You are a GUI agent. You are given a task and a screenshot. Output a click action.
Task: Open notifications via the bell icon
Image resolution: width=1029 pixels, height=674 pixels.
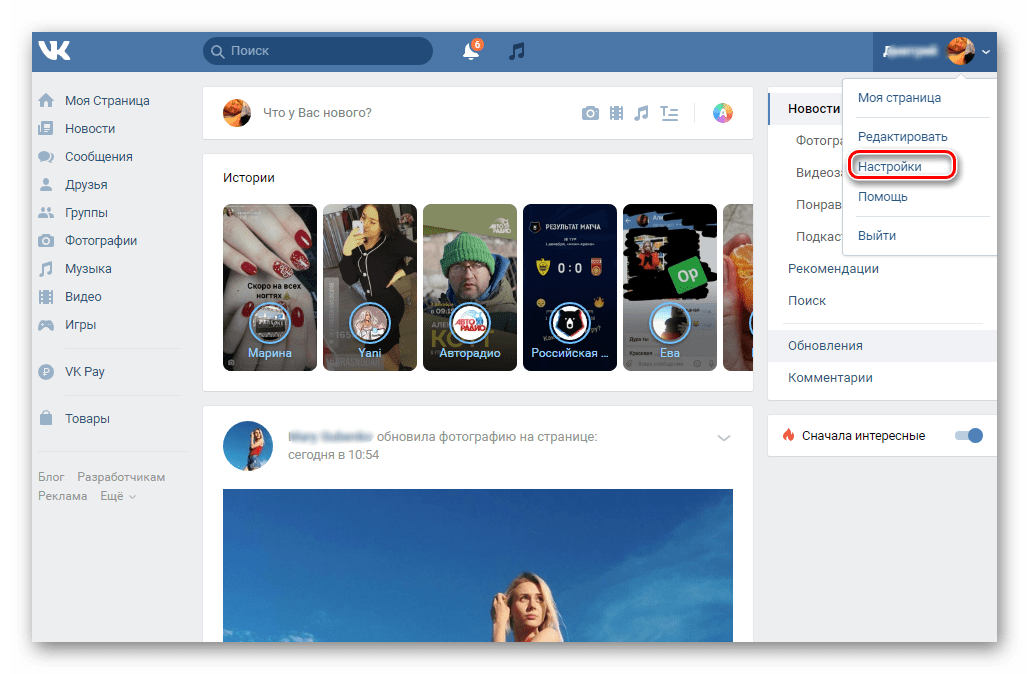(470, 50)
